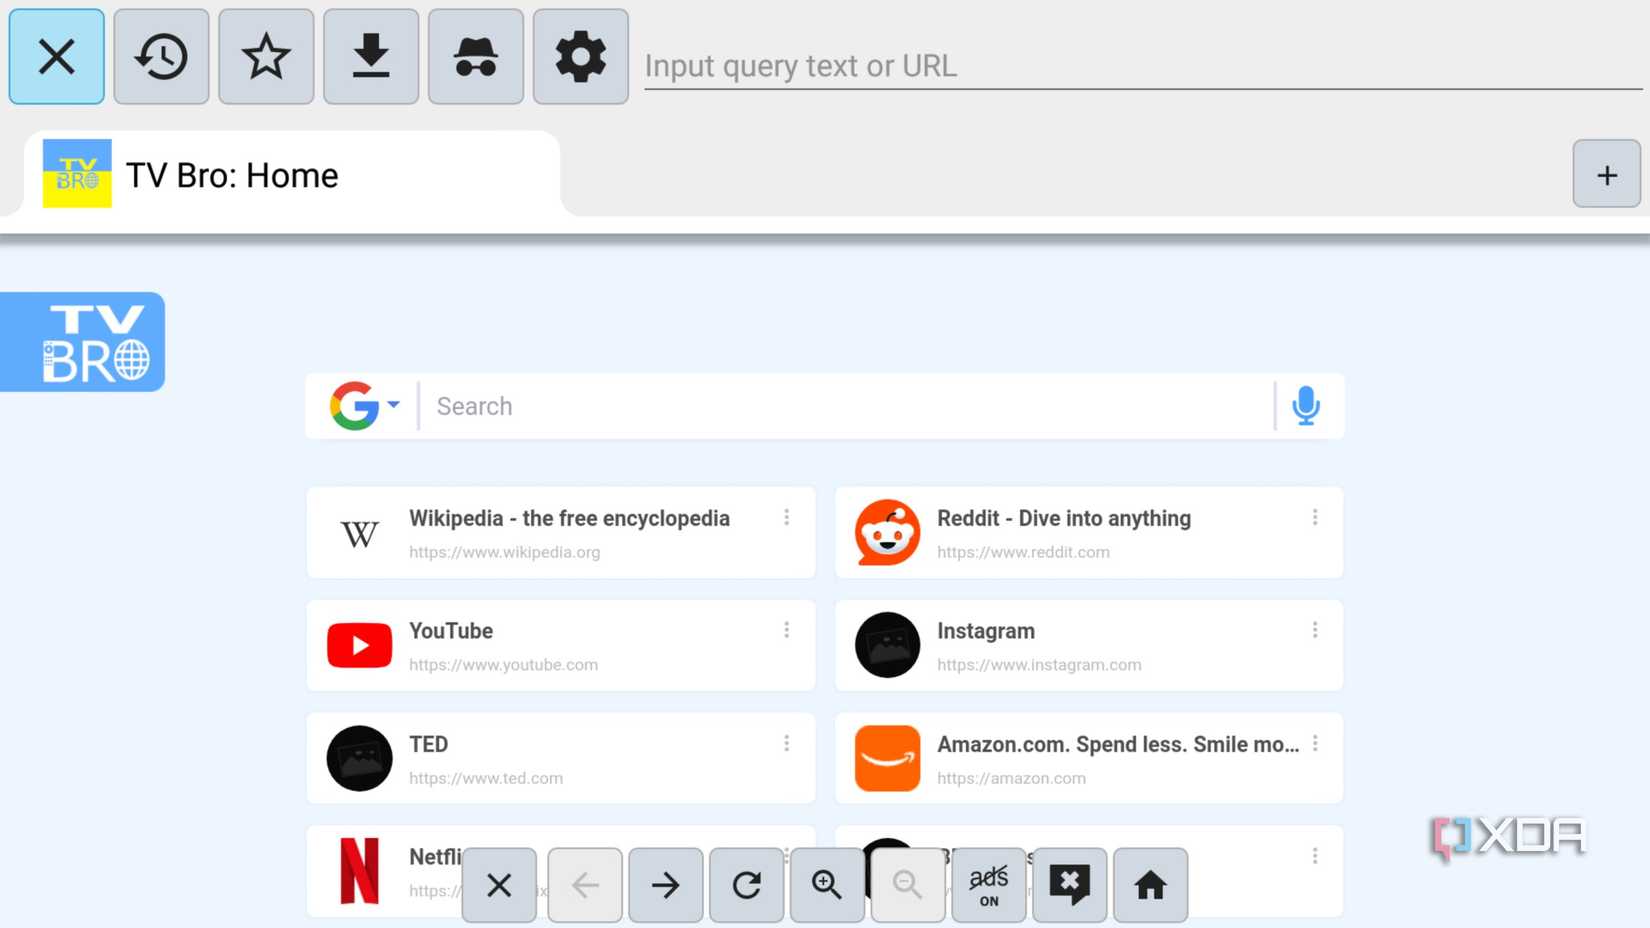1650x928 pixels.
Task: Open the Amazon.com shortcut card
Action: (1089, 759)
